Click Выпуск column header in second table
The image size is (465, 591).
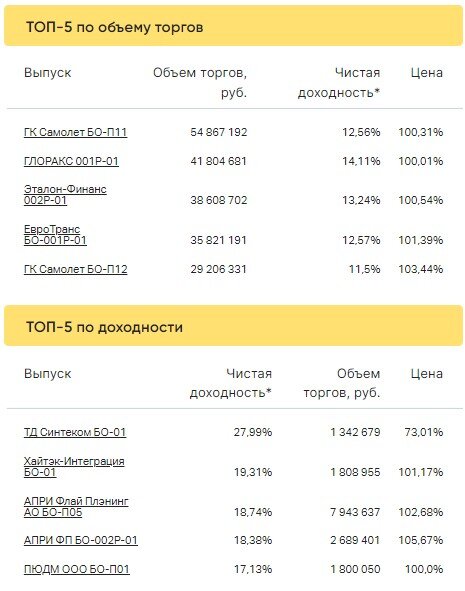47,374
